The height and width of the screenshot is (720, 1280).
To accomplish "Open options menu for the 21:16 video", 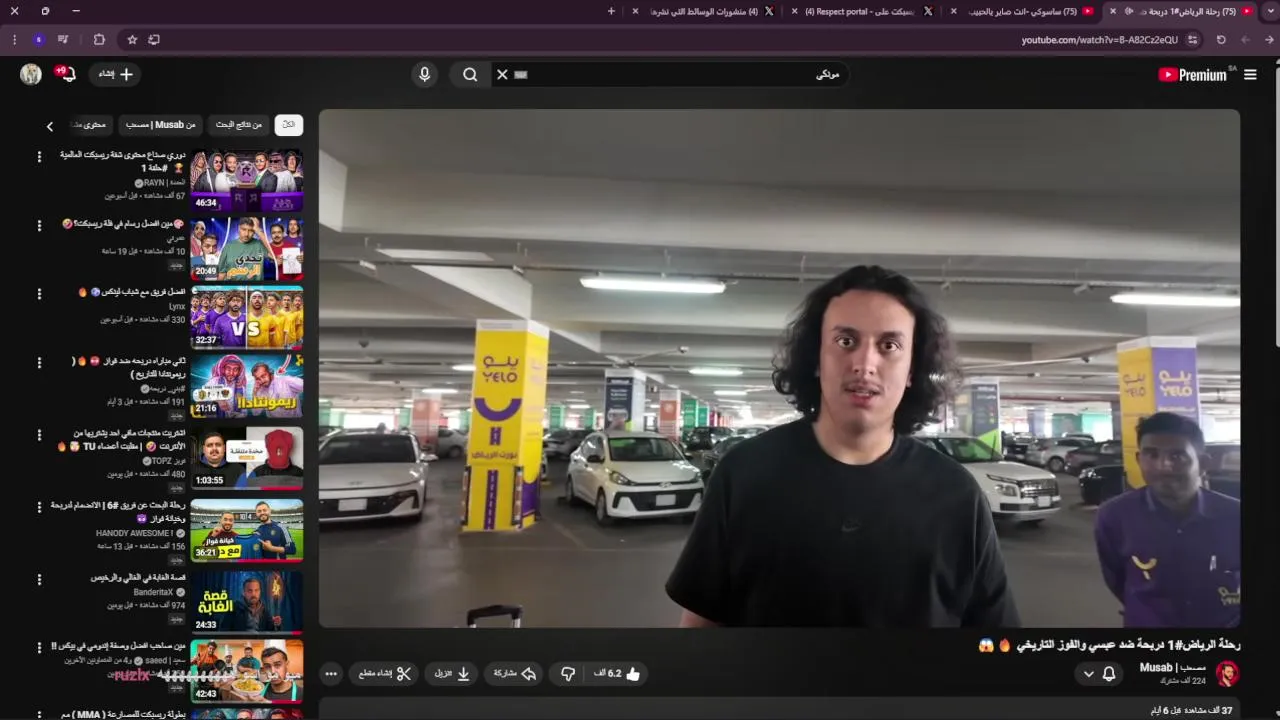I will [39, 363].
